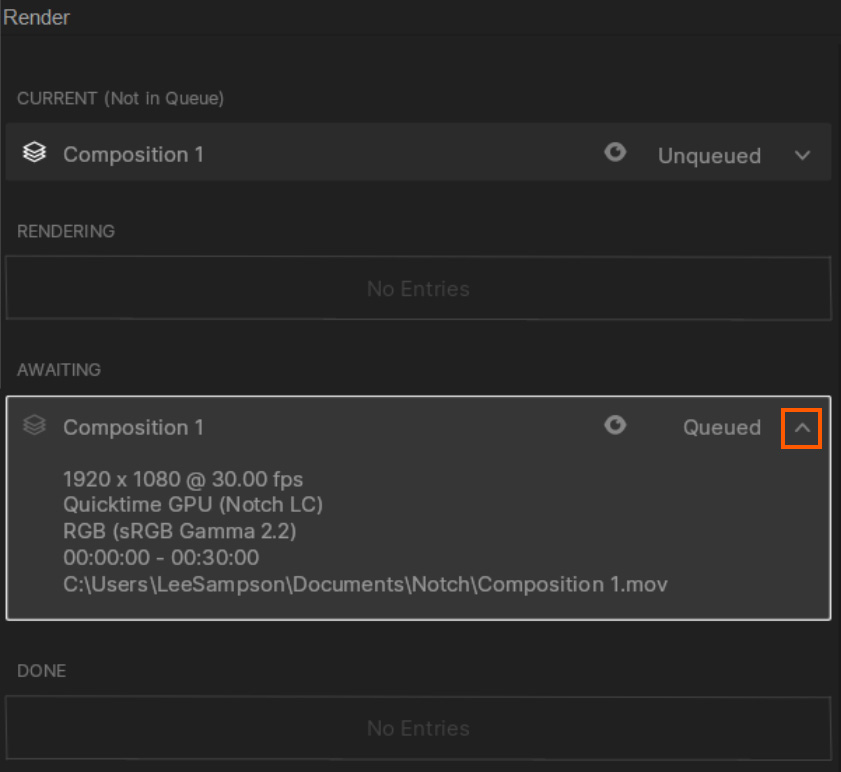Select Composition 1 name in the Awaiting section
Viewport: 841px width, 772px height.
pos(133,428)
